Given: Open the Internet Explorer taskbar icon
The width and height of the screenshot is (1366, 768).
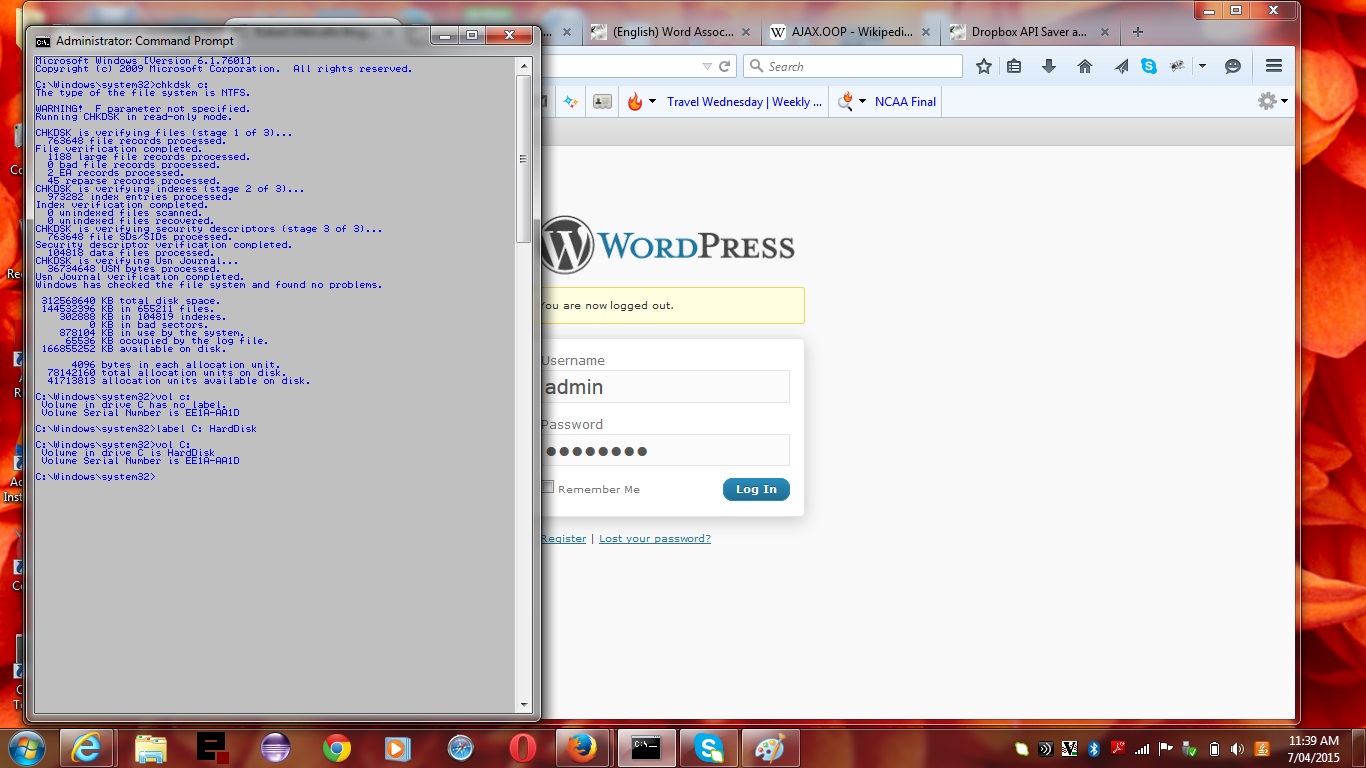Looking at the screenshot, I should click(87, 747).
